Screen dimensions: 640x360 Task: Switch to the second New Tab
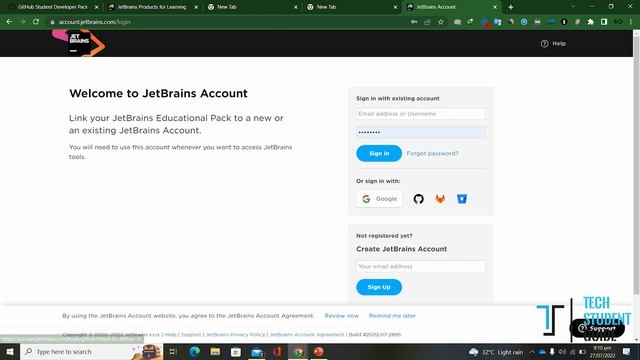click(326, 7)
